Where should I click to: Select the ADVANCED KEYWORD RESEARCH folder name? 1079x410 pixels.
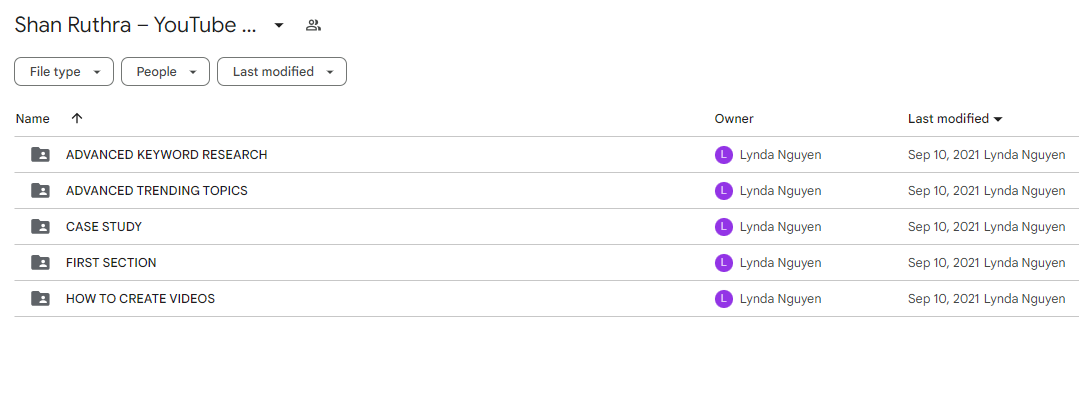(167, 155)
